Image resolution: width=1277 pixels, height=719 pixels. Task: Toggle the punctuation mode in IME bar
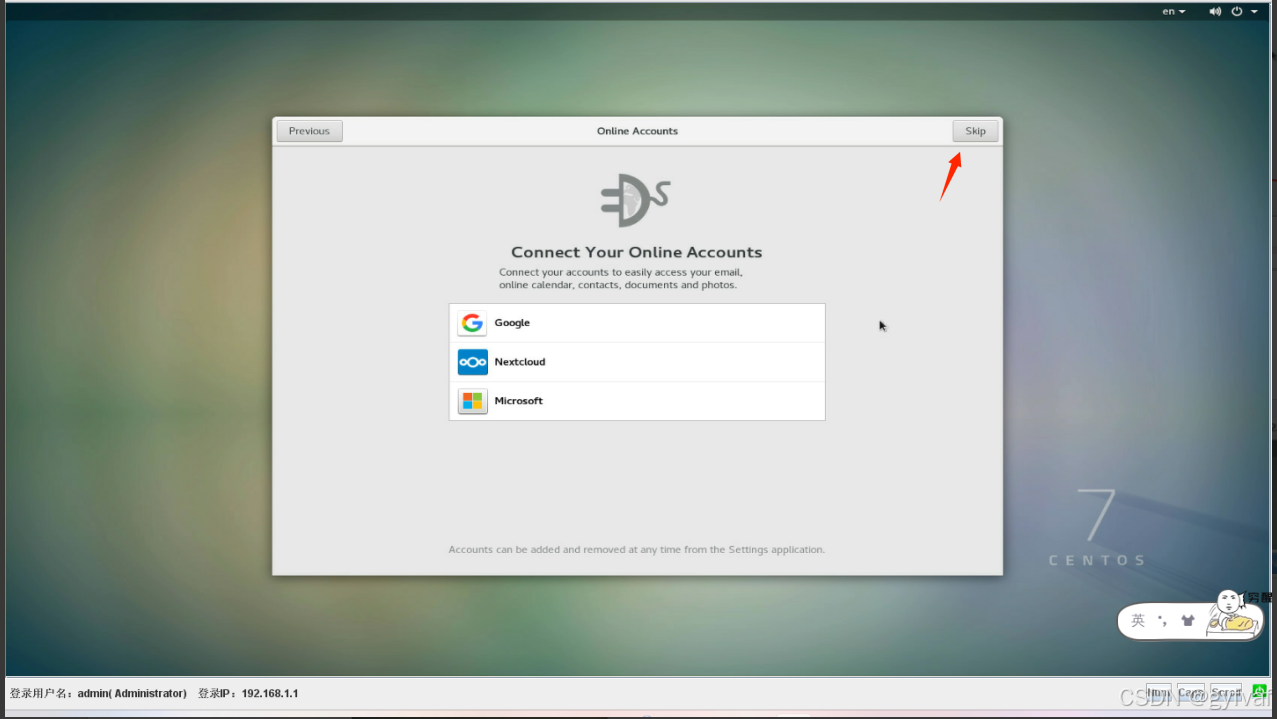coord(1163,621)
